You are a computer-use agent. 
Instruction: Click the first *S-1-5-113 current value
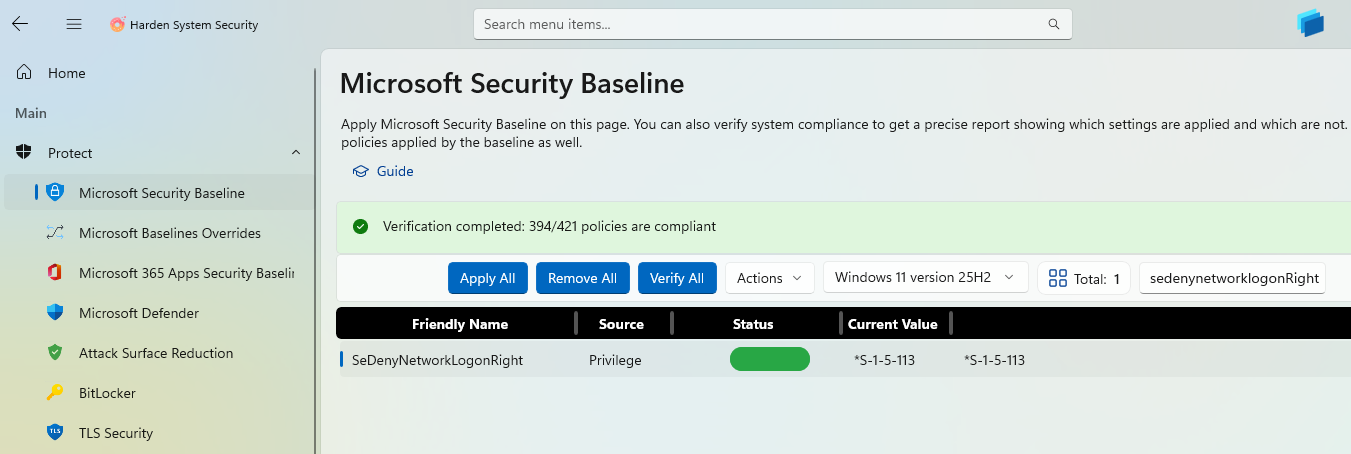[x=885, y=360]
